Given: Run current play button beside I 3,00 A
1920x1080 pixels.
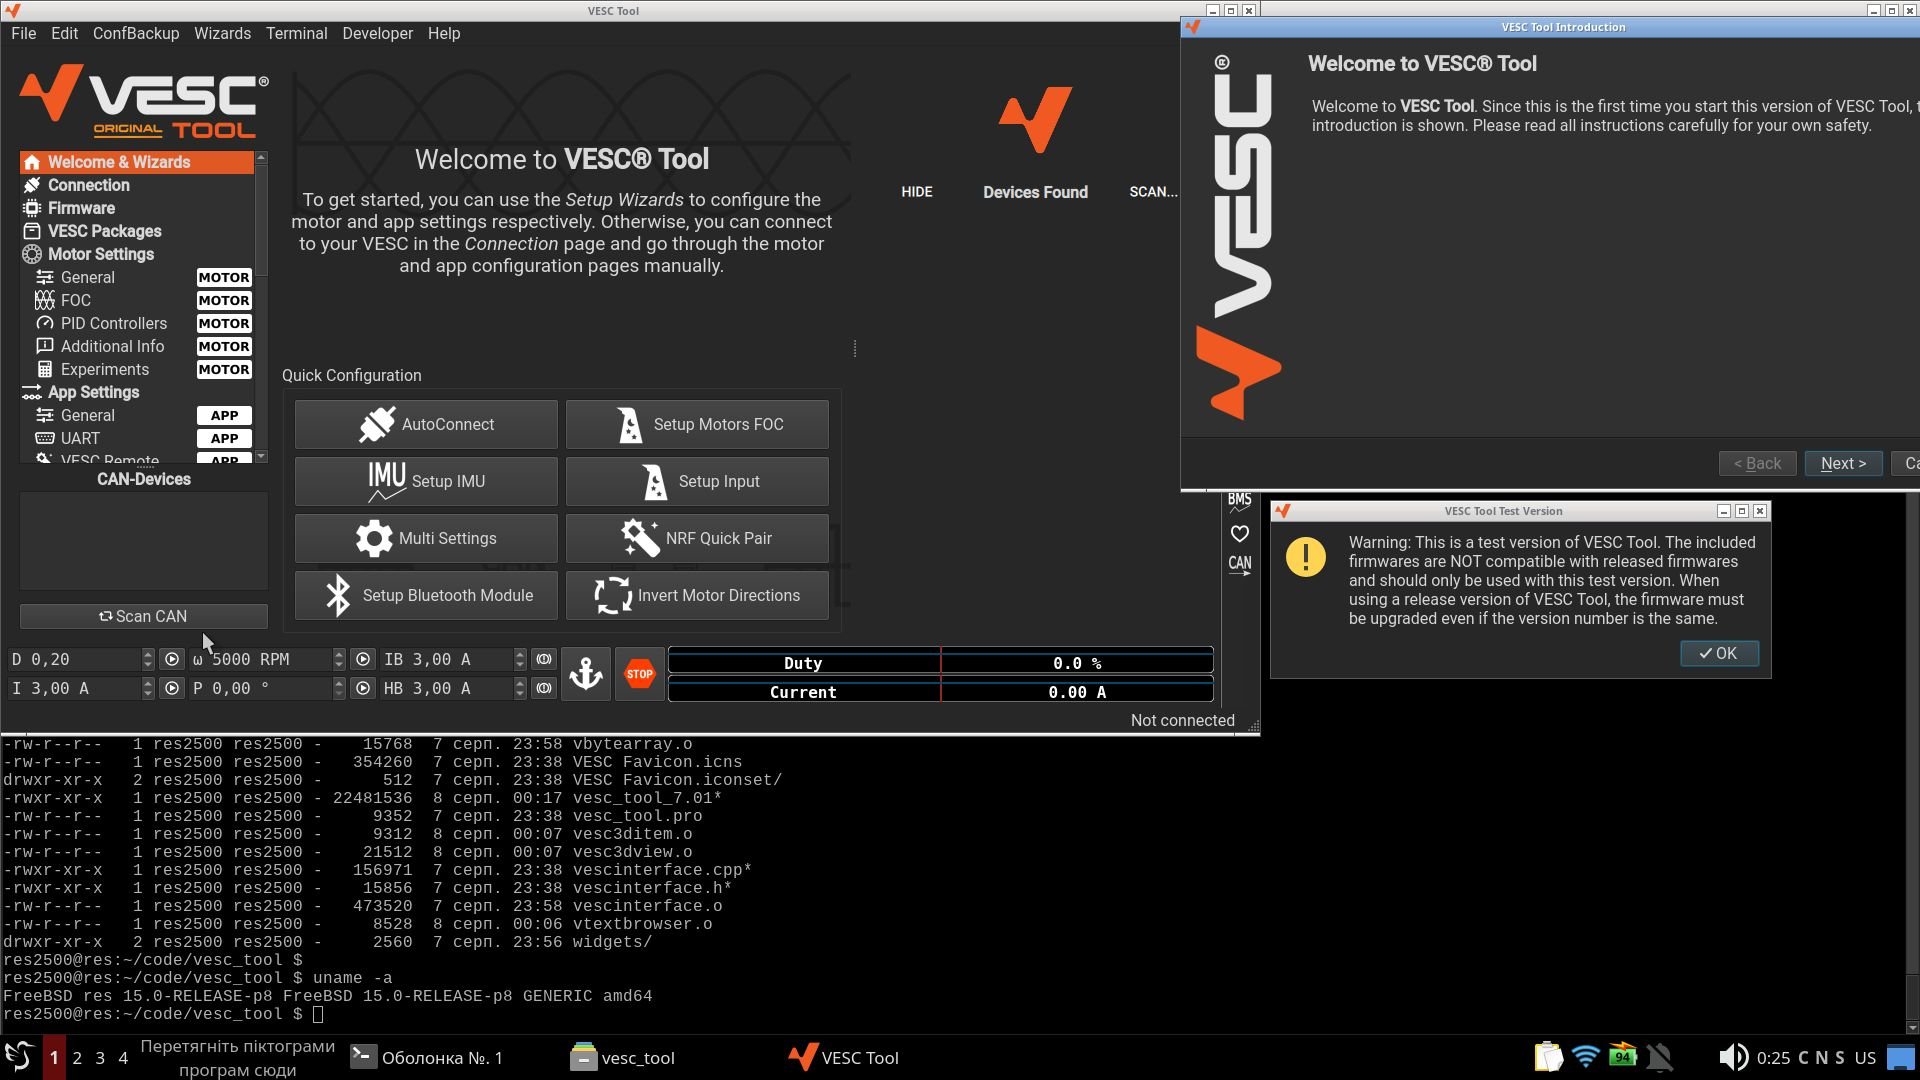Looking at the screenshot, I should coord(172,689).
